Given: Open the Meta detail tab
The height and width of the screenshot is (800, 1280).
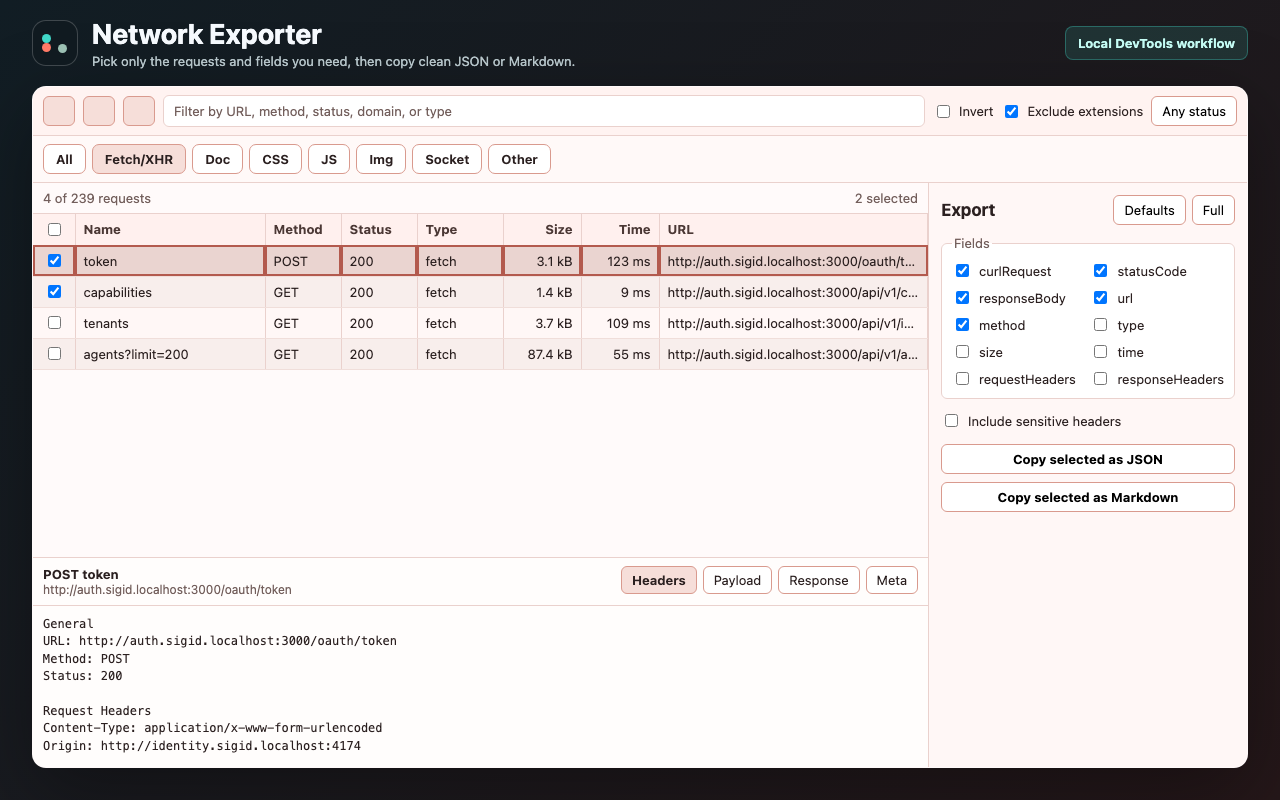Looking at the screenshot, I should (891, 580).
